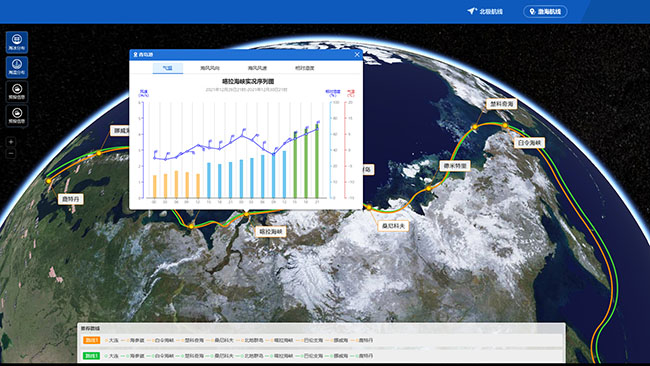Zoom out with the minus map button

pyautogui.click(x=11, y=154)
